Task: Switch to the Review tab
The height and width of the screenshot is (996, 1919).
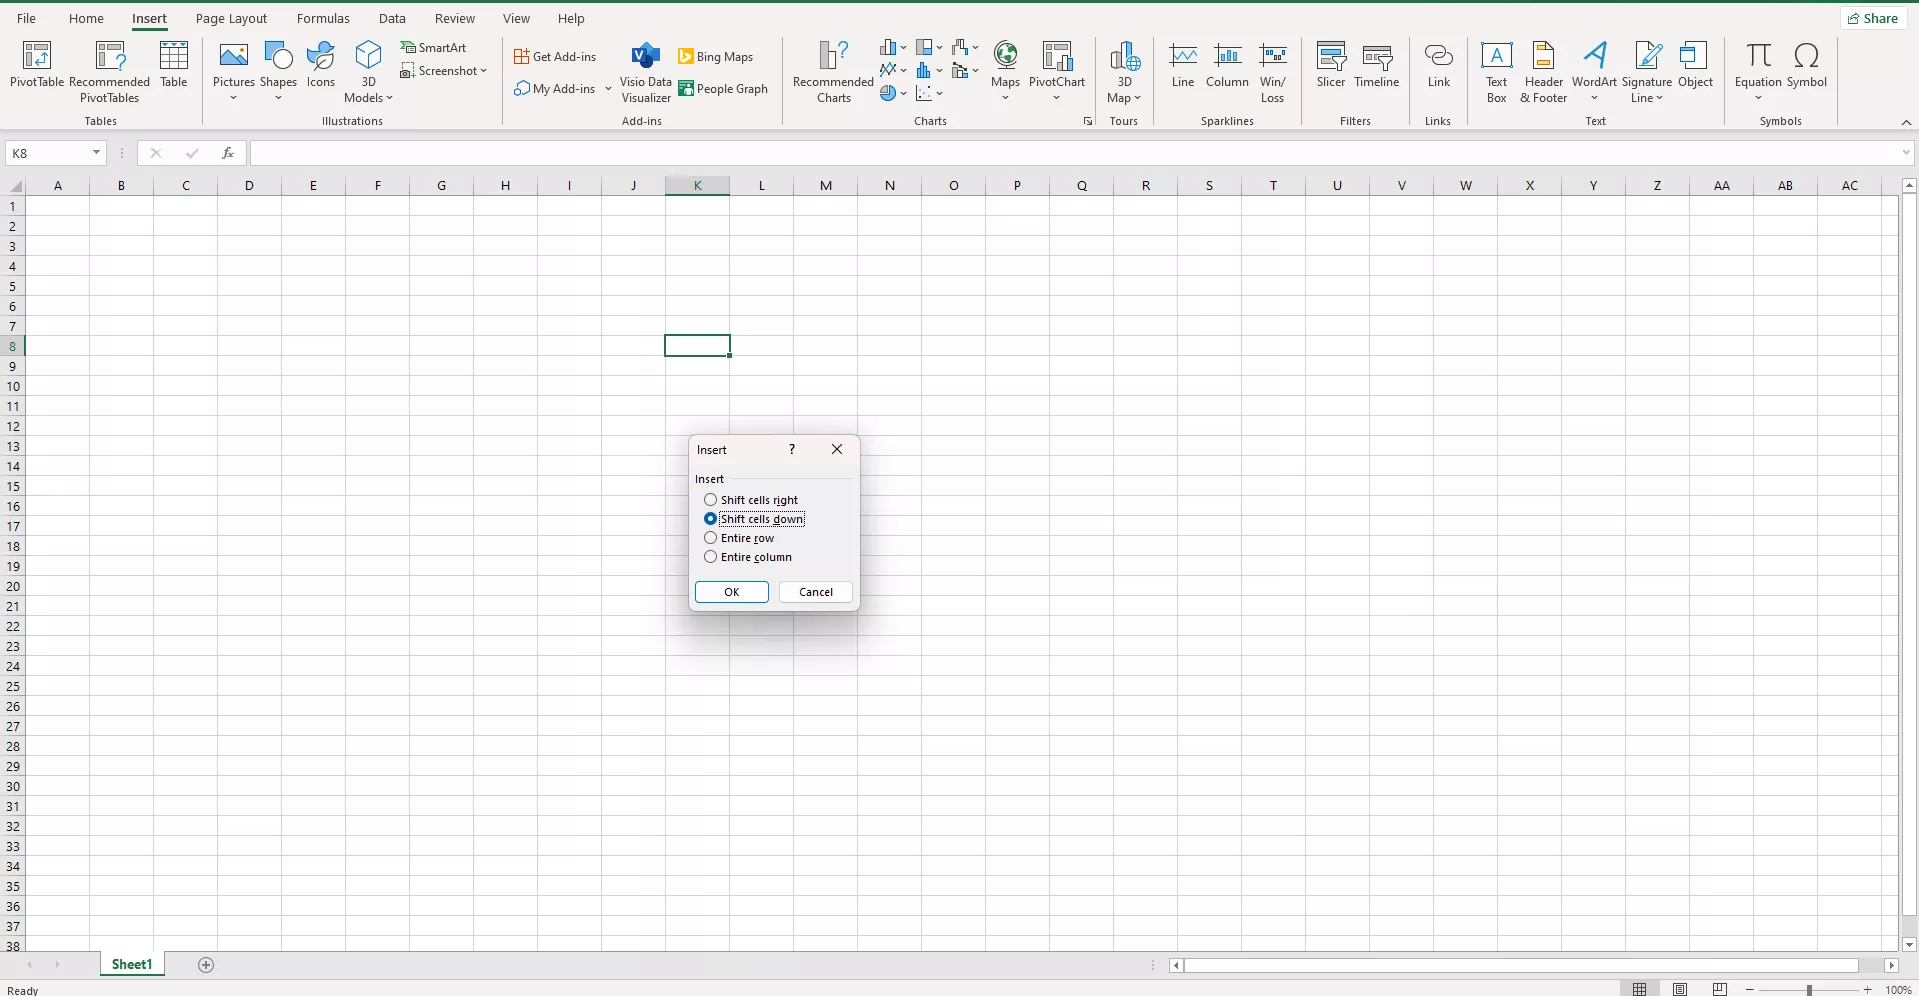Action: coord(455,18)
